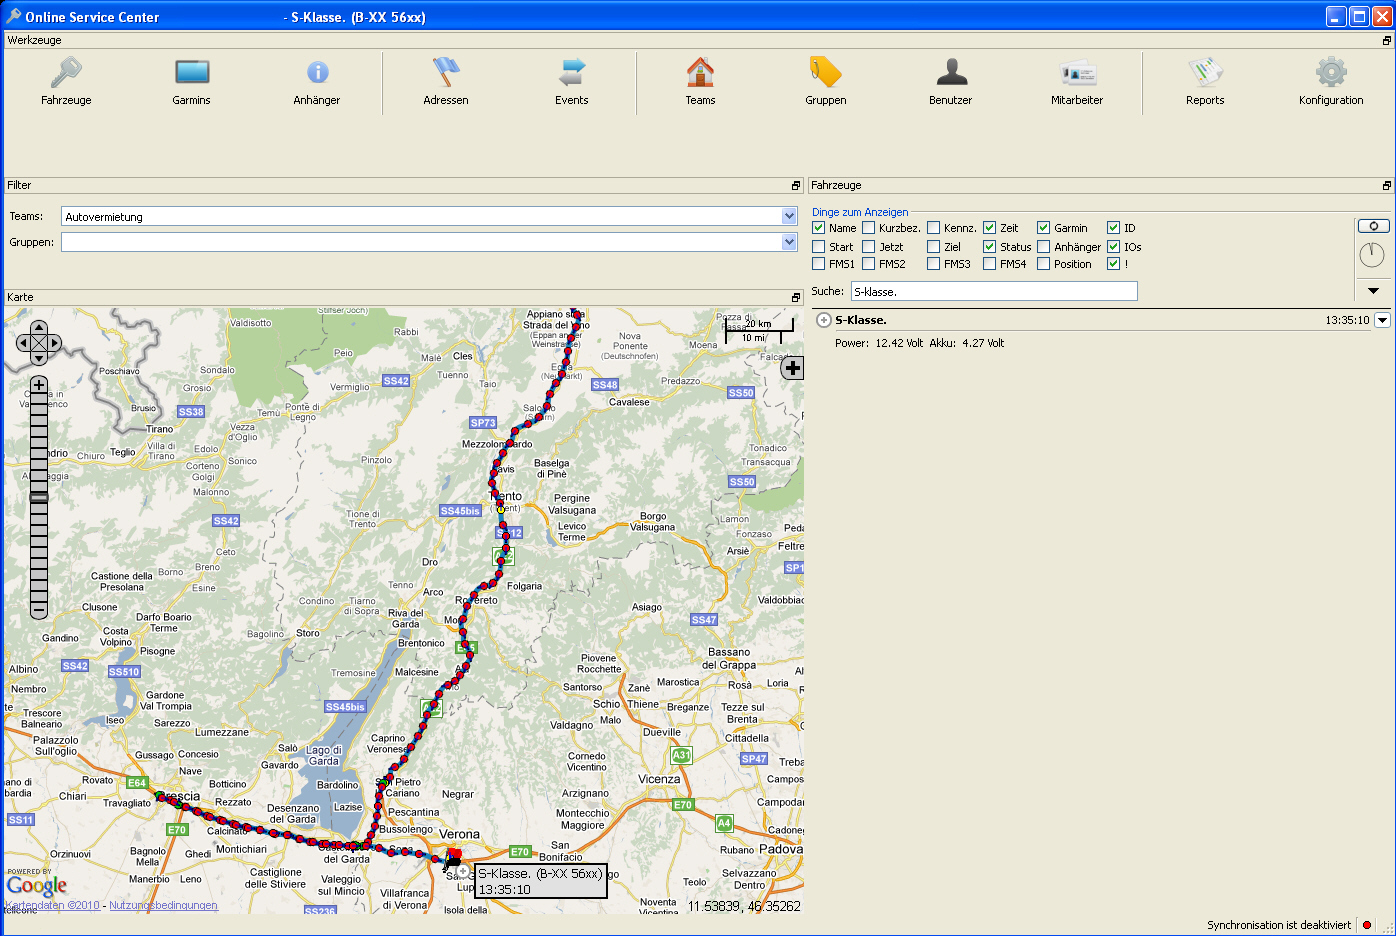1396x936 pixels.
Task: Open the Teams dropdown
Action: [789, 216]
